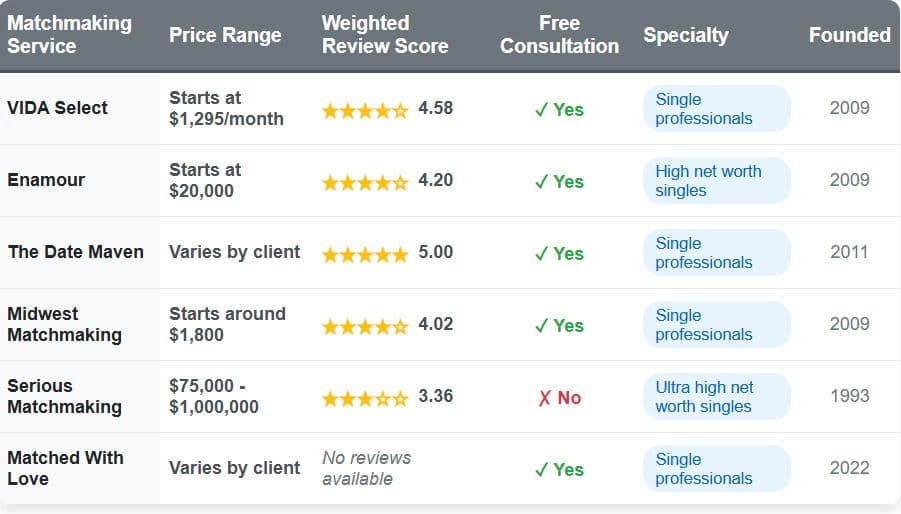This screenshot has width=901, height=514.
Task: Click the Founded column header
Action: click(849, 35)
